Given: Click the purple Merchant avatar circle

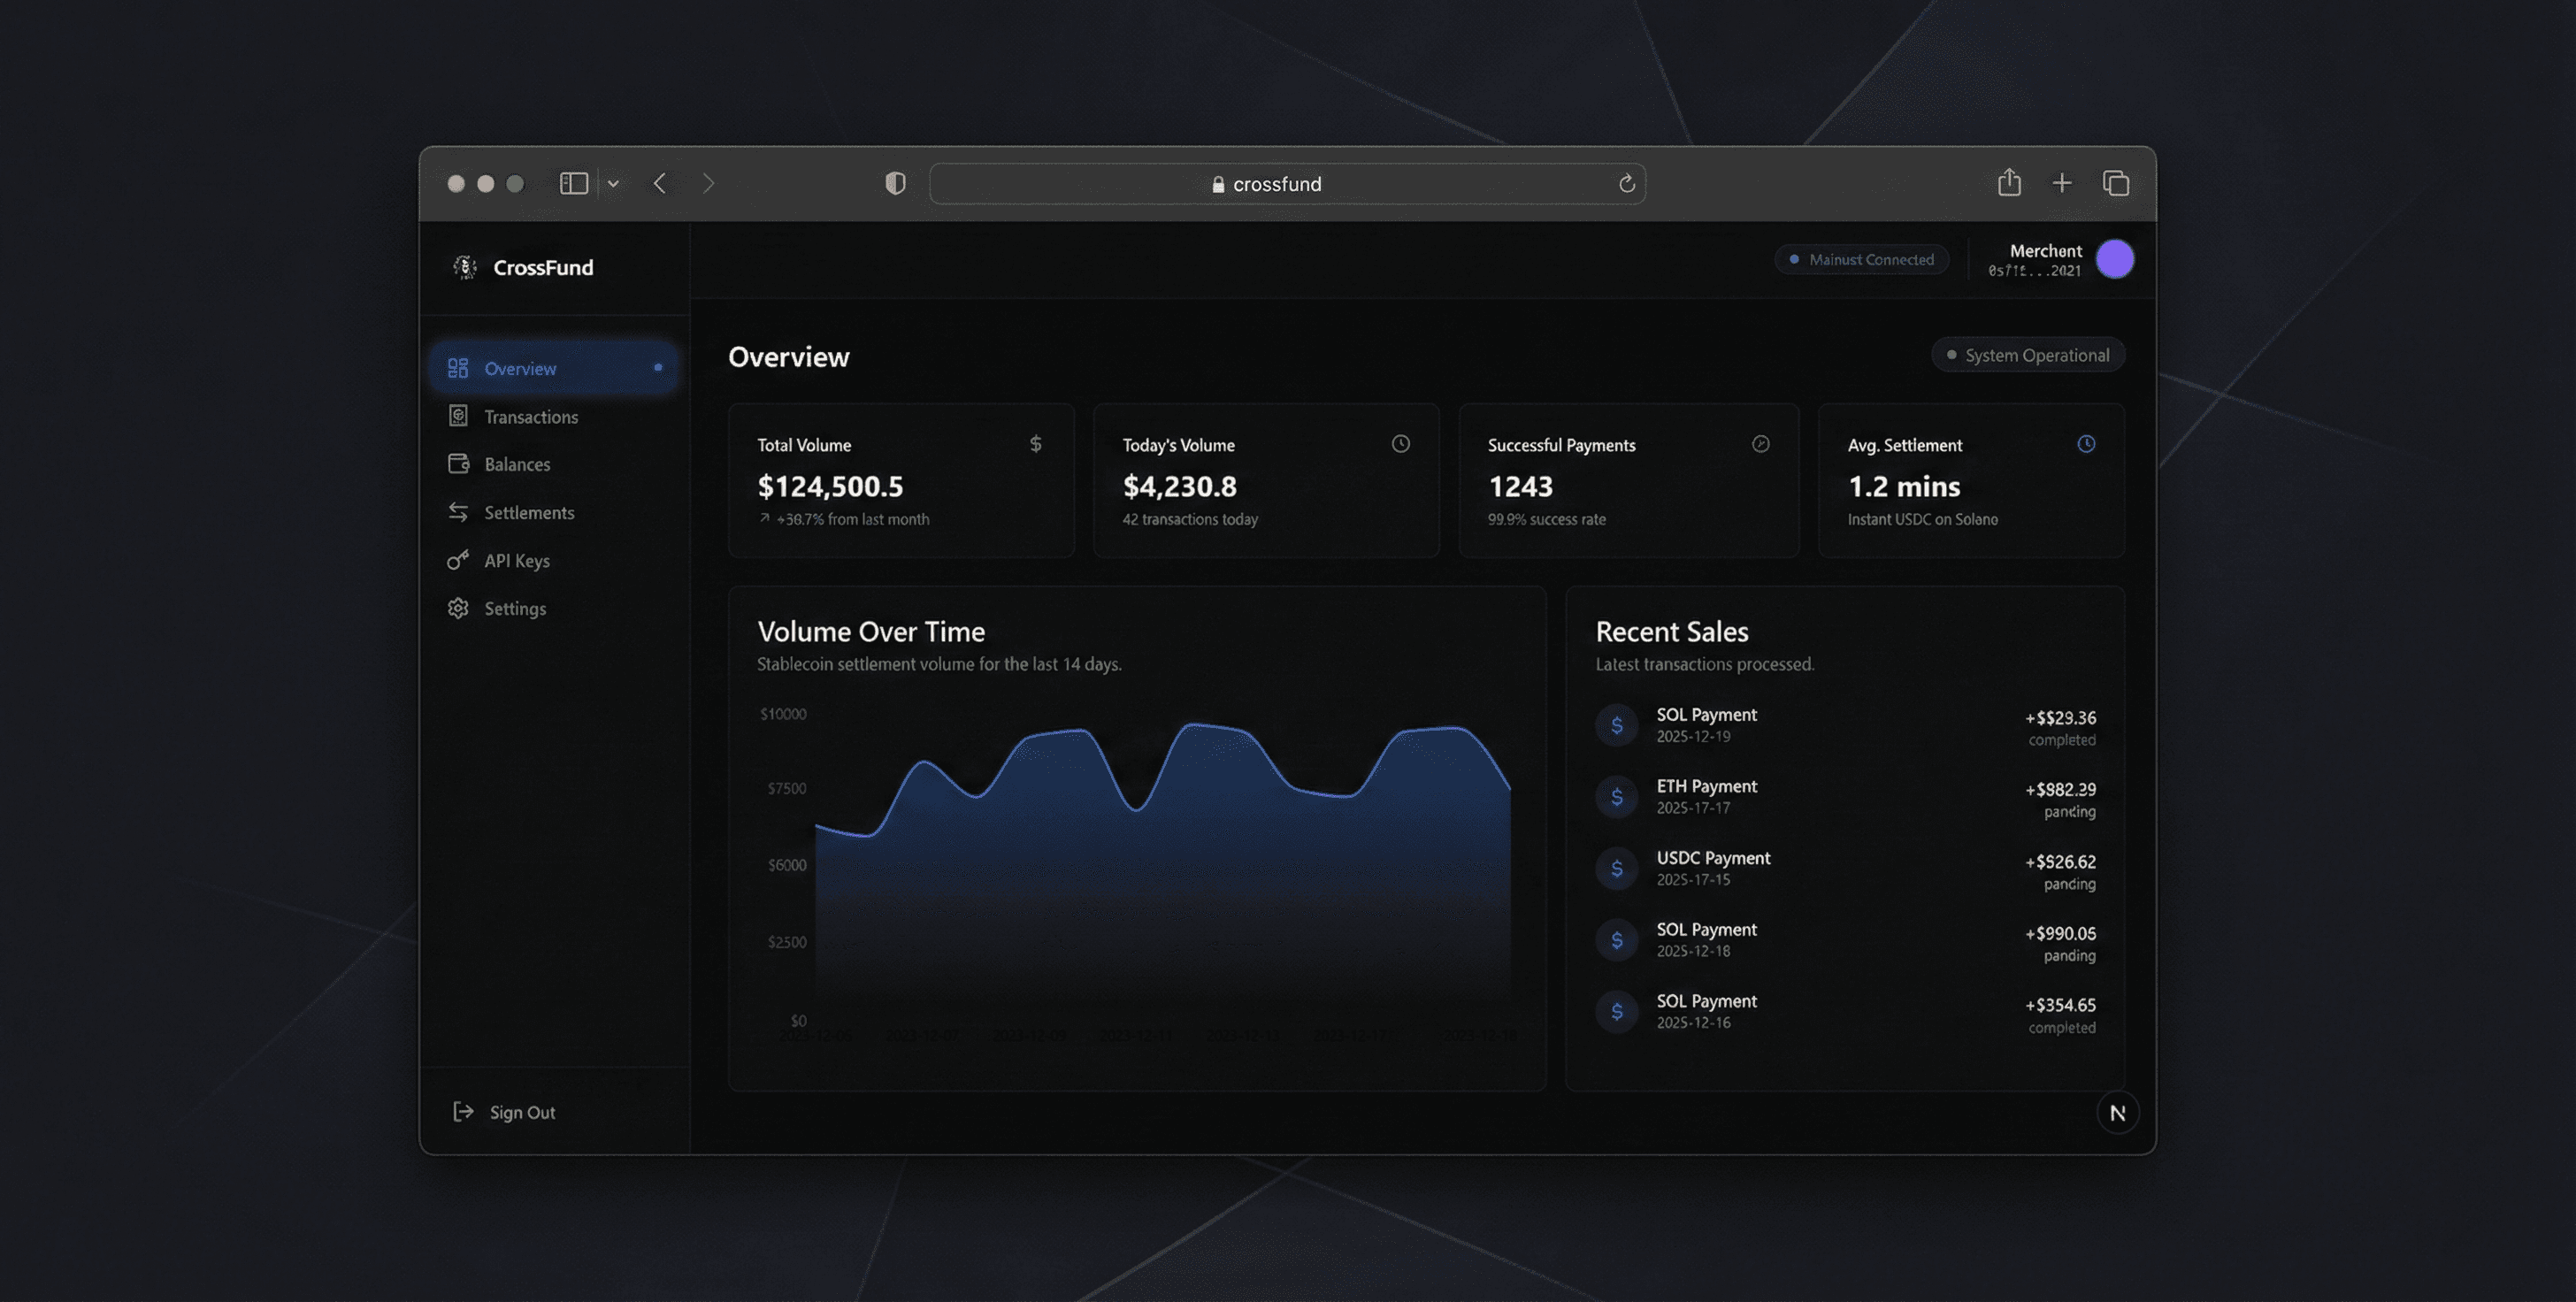Looking at the screenshot, I should pos(2115,259).
